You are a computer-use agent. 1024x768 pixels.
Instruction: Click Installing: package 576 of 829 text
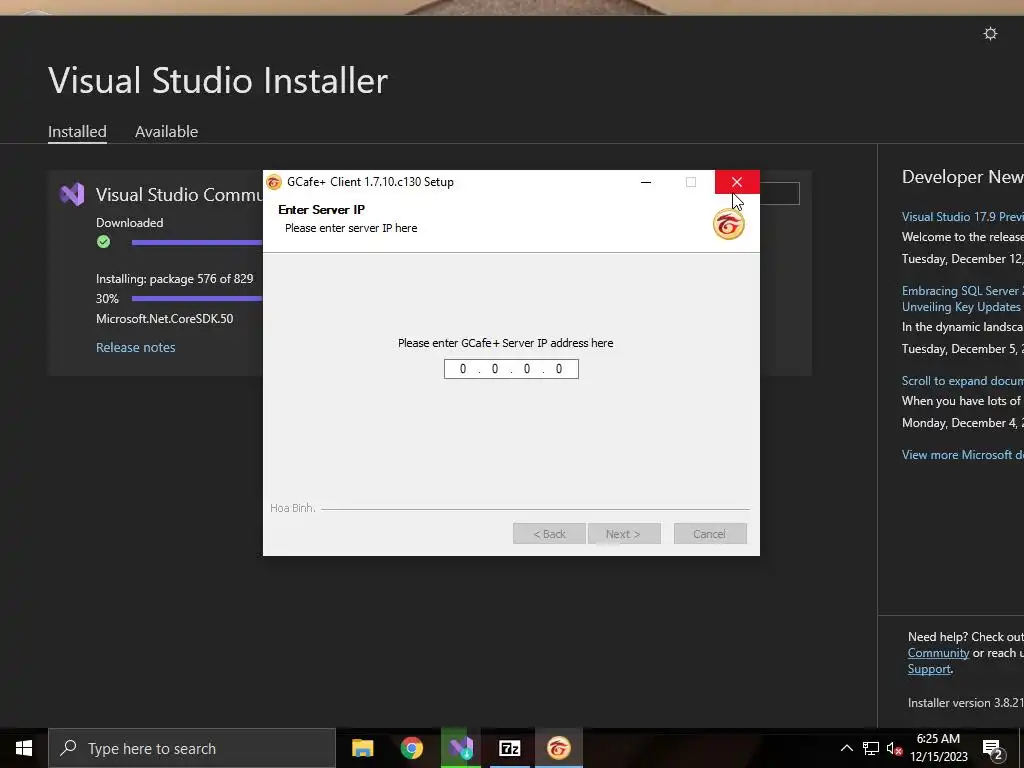tap(174, 279)
